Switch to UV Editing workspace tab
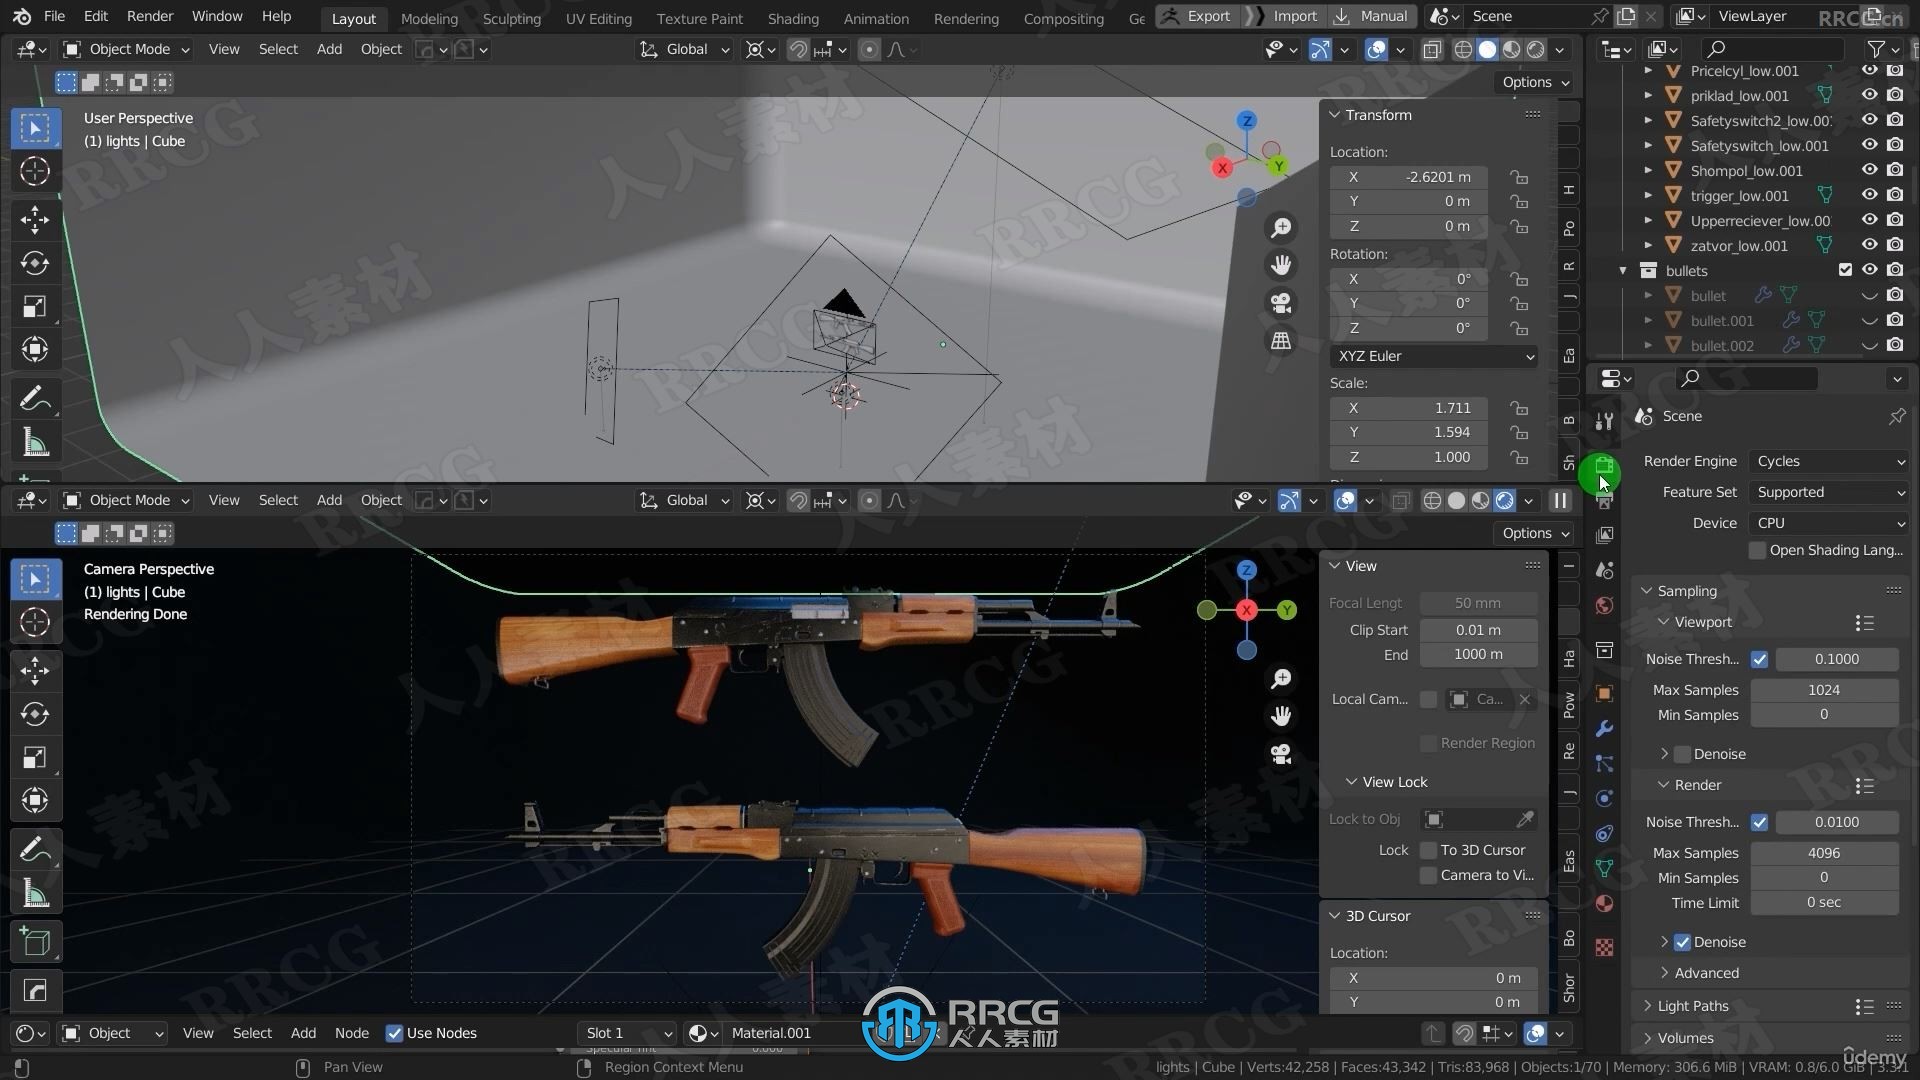Image resolution: width=1920 pixels, height=1080 pixels. click(x=599, y=18)
